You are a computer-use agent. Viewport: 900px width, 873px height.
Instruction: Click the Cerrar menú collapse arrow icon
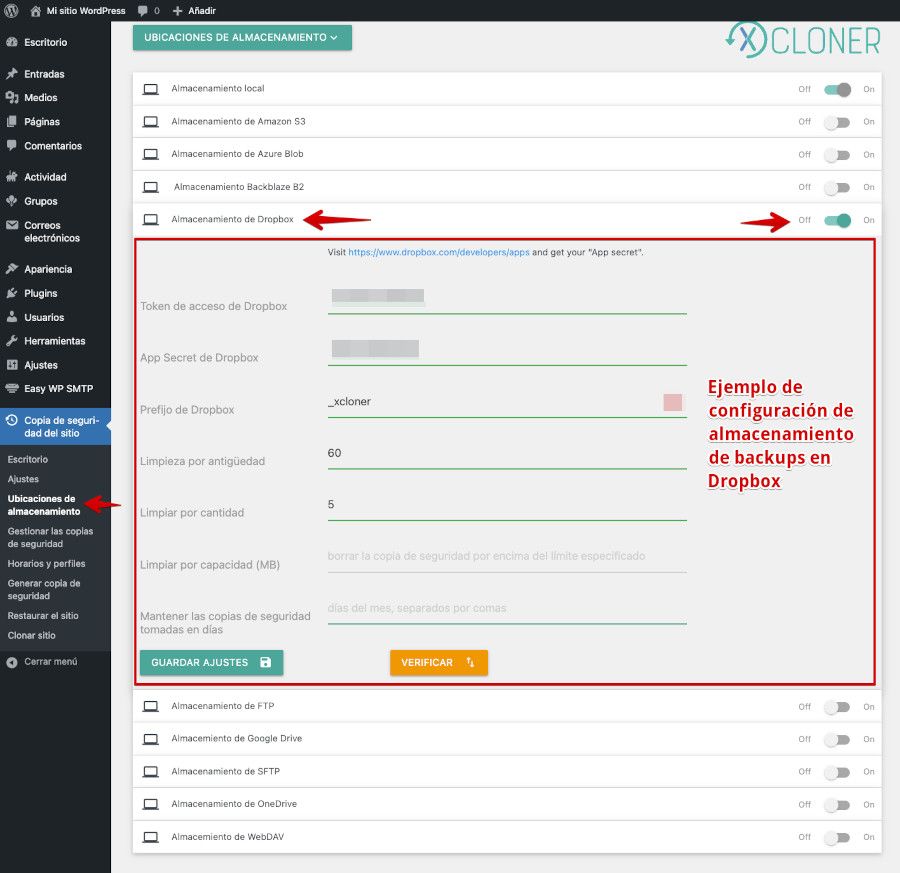pyautogui.click(x=11, y=662)
